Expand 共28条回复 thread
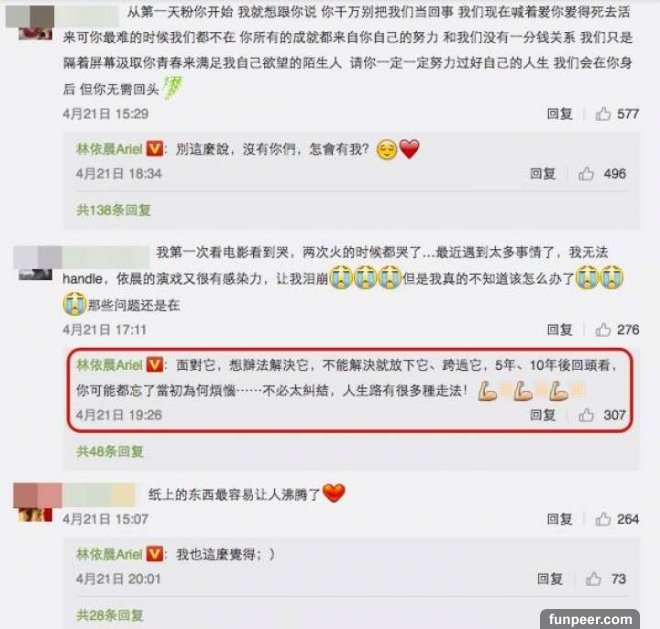The image size is (660, 629). (x=110, y=615)
